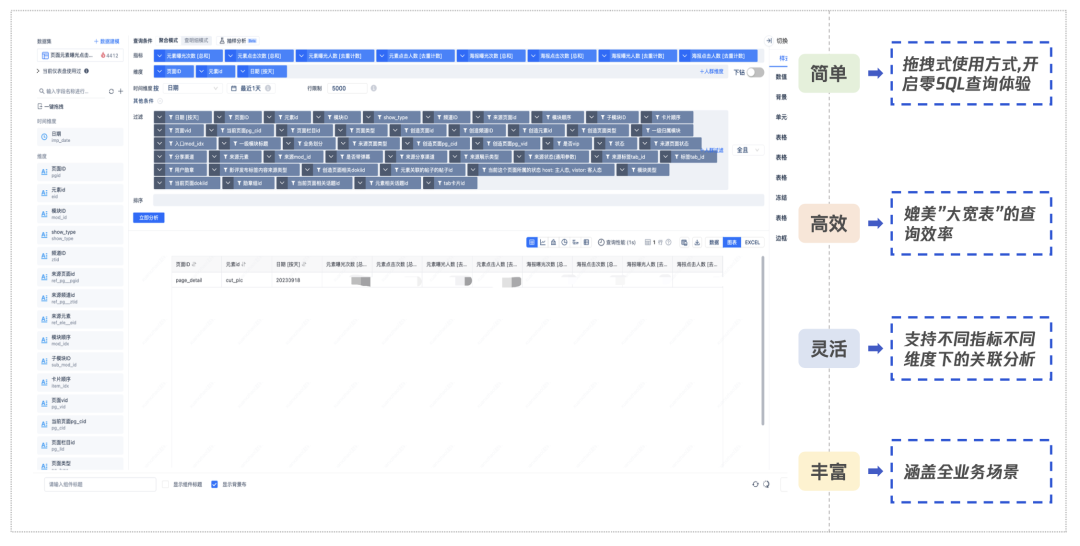Open the 最近1天 date range picker

click(251, 89)
